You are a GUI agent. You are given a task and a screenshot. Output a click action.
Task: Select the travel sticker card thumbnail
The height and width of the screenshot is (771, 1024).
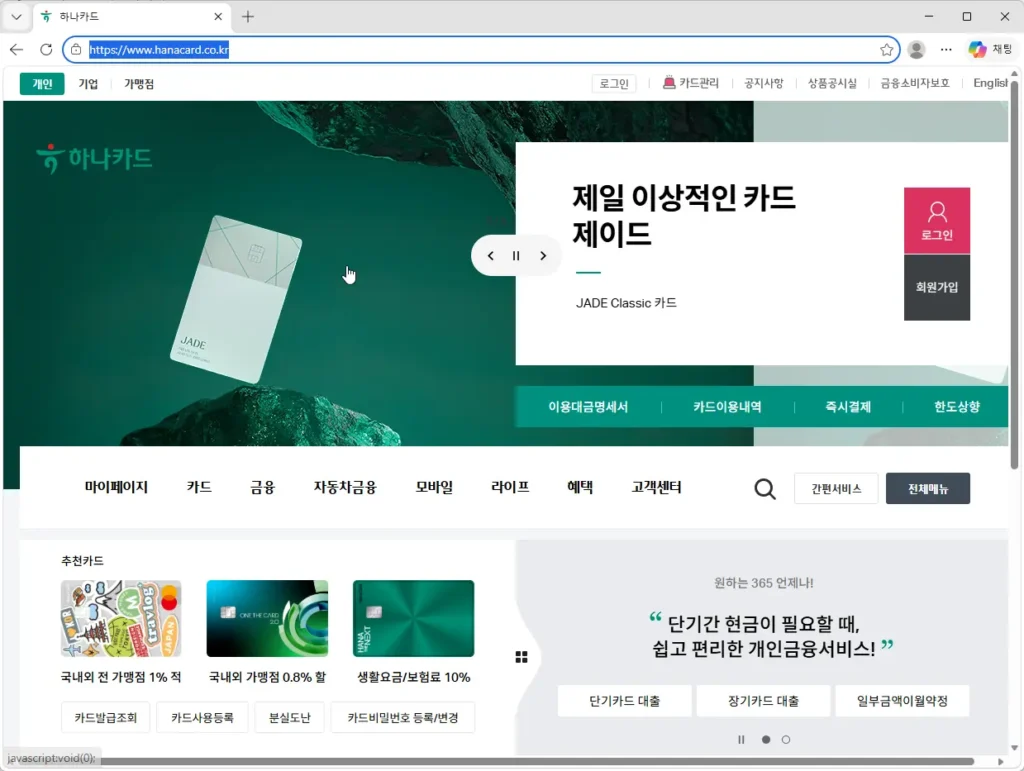pos(121,618)
